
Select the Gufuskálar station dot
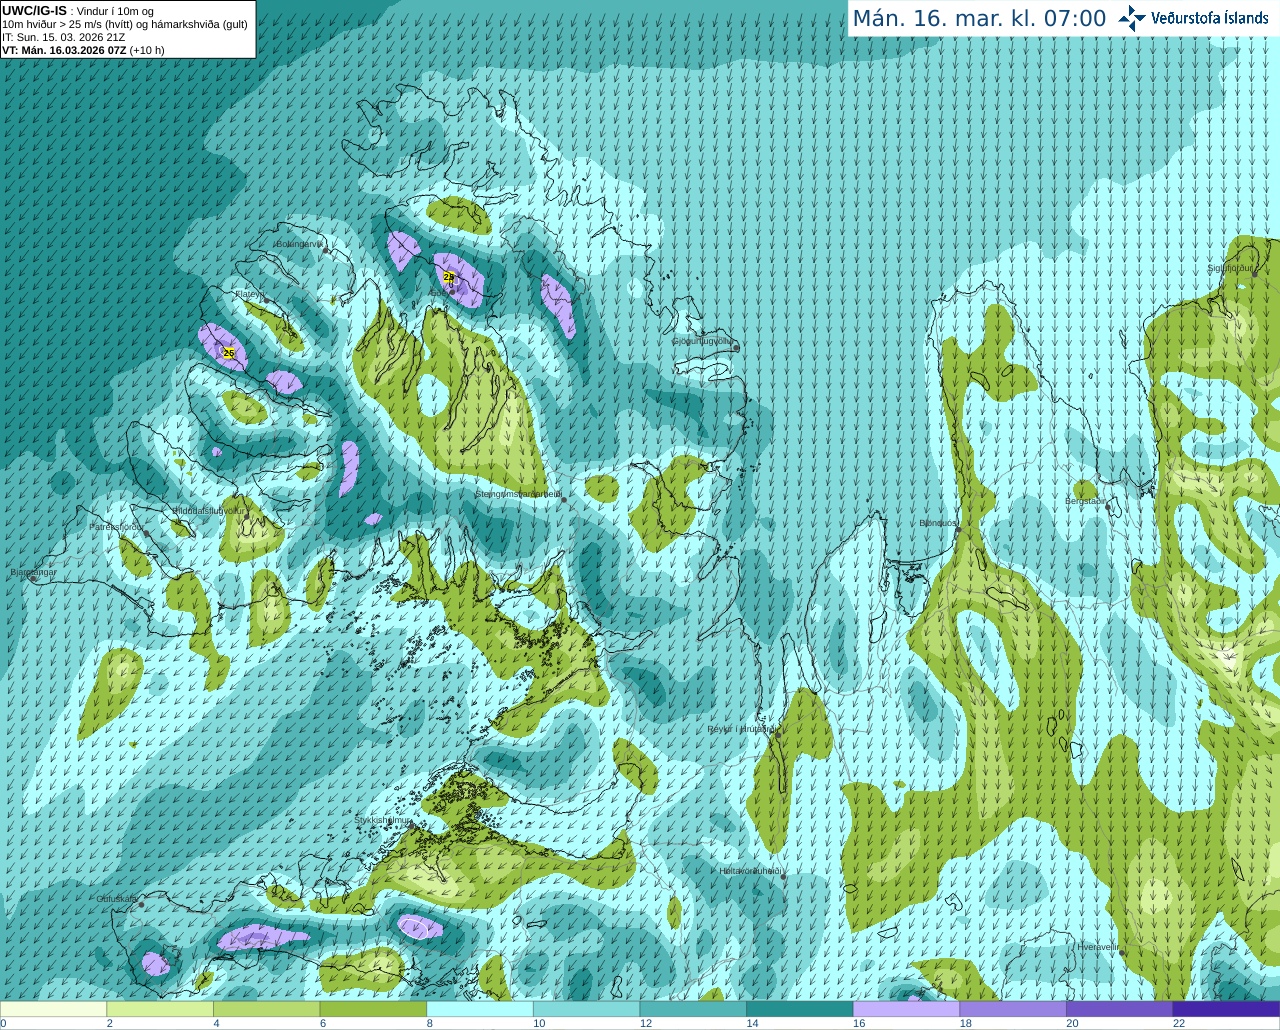tap(141, 905)
